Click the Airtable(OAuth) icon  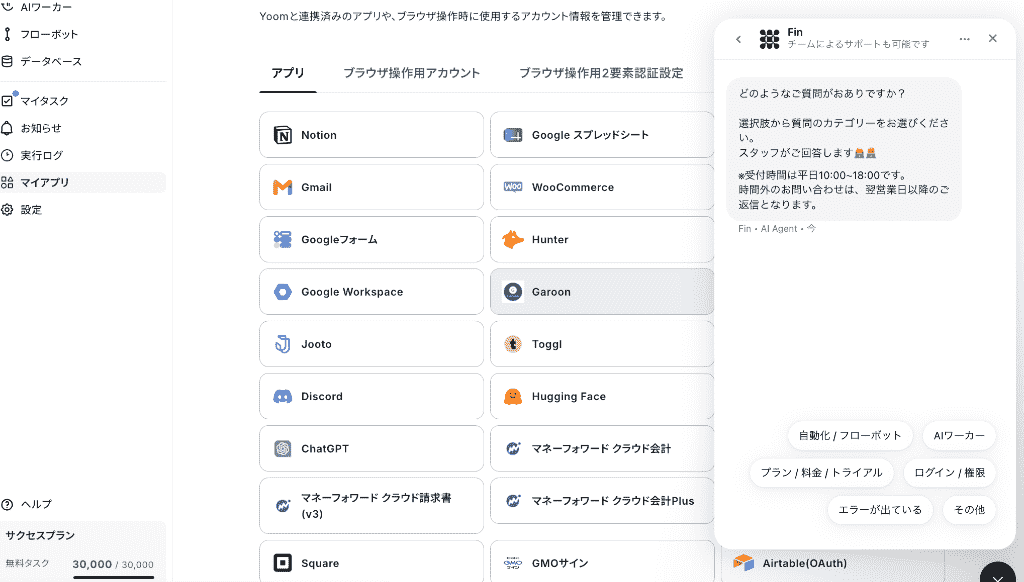click(743, 562)
